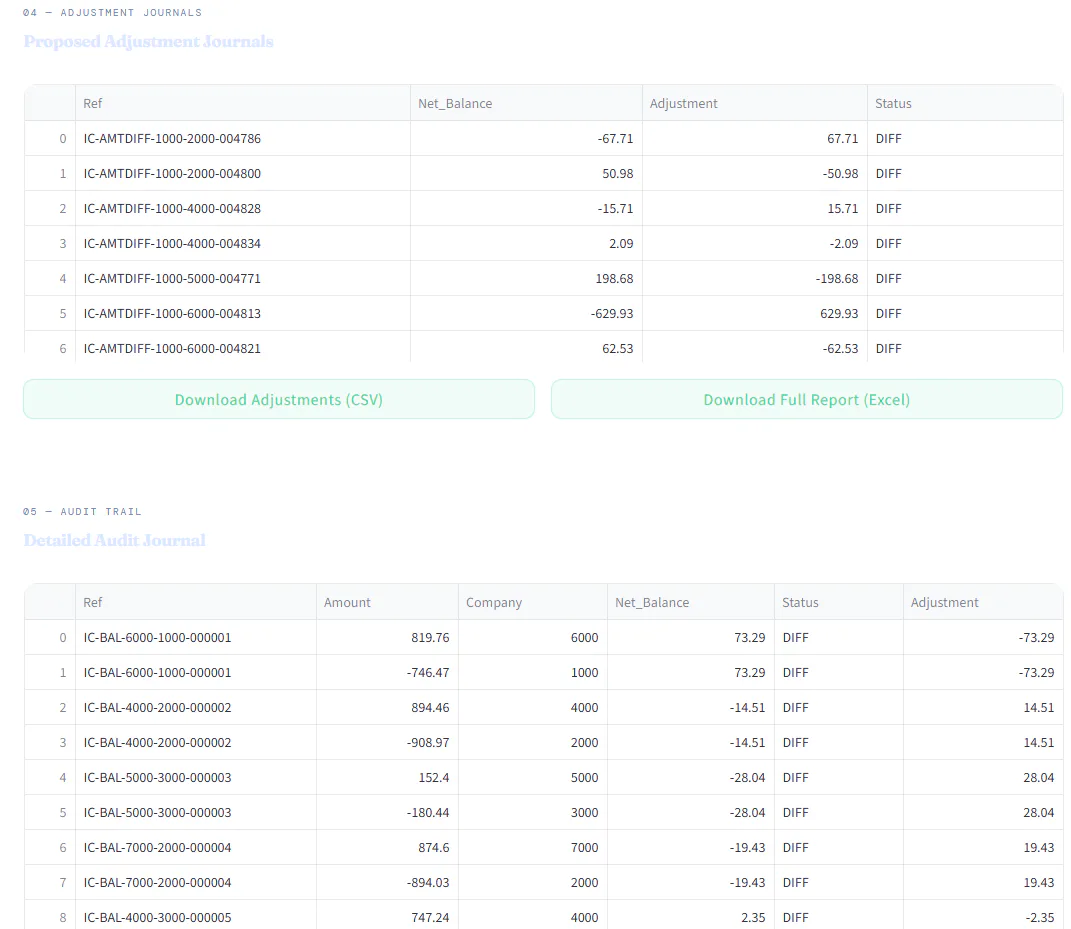
Task: Click Adjustment header in Proposed Adjustment Journals table
Action: (x=755, y=103)
